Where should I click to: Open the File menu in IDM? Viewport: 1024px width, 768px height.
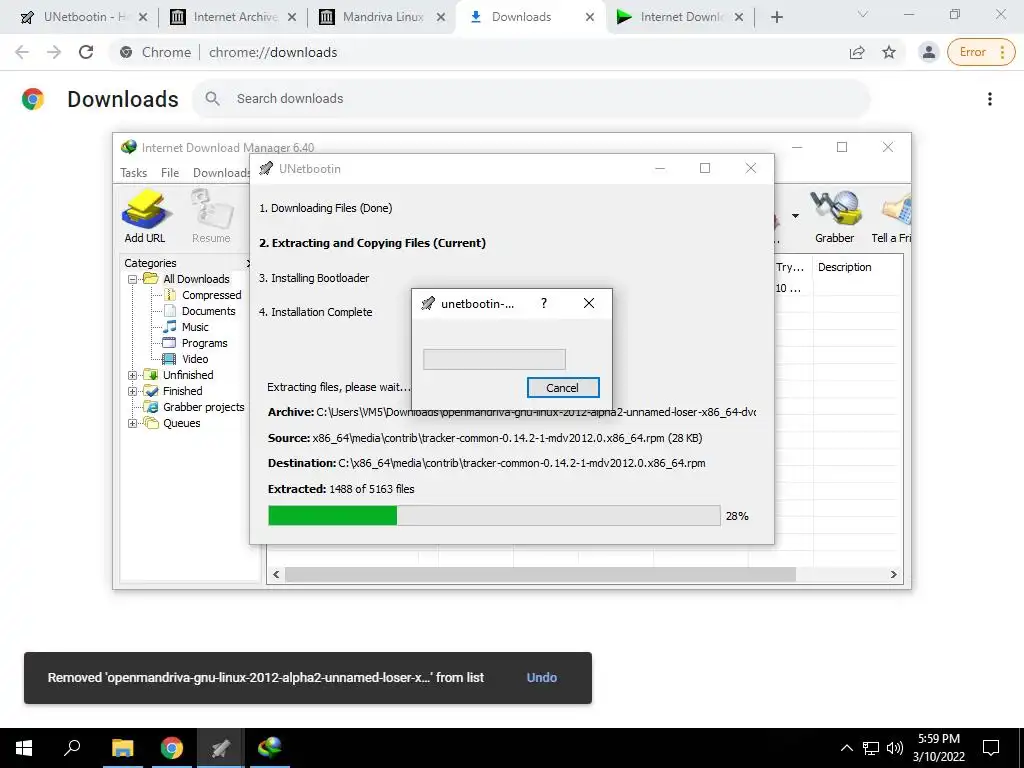coord(170,172)
